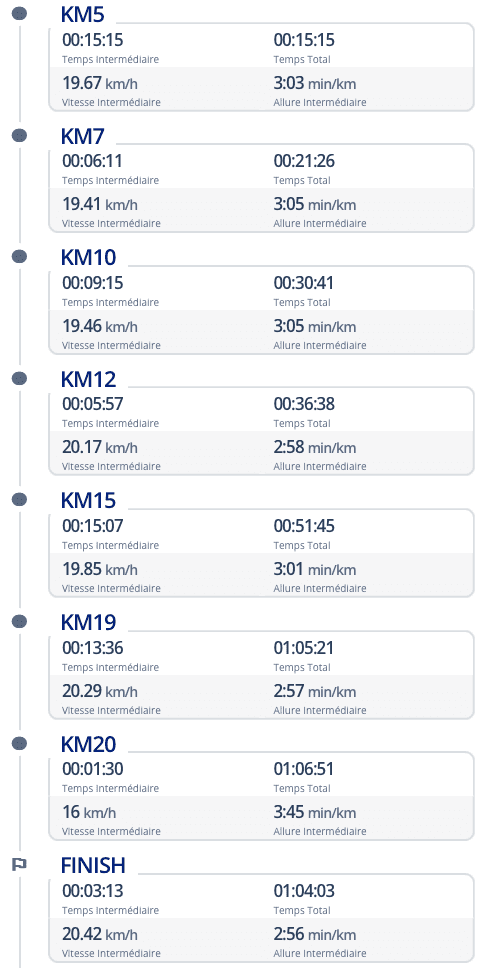Screen dimensions: 481x968
Task: Open the KM5 split heading
Action: 83,14
